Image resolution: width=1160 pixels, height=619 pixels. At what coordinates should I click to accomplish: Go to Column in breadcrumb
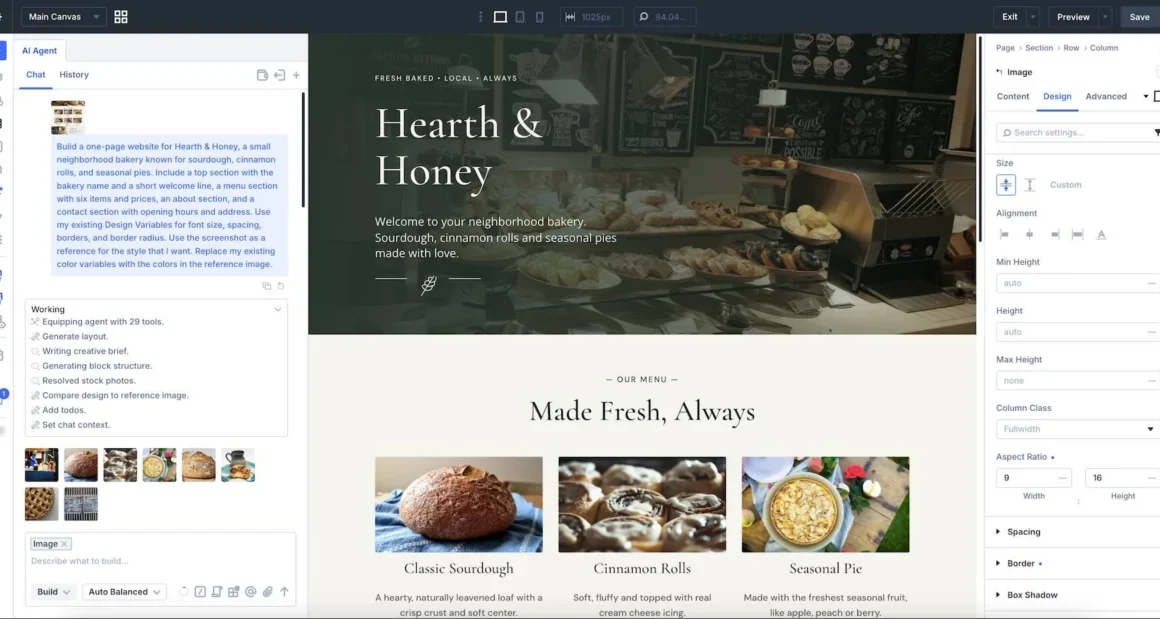pyautogui.click(x=1104, y=48)
